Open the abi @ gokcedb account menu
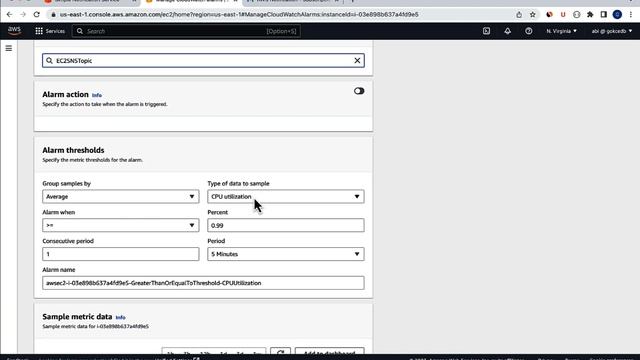 point(612,31)
